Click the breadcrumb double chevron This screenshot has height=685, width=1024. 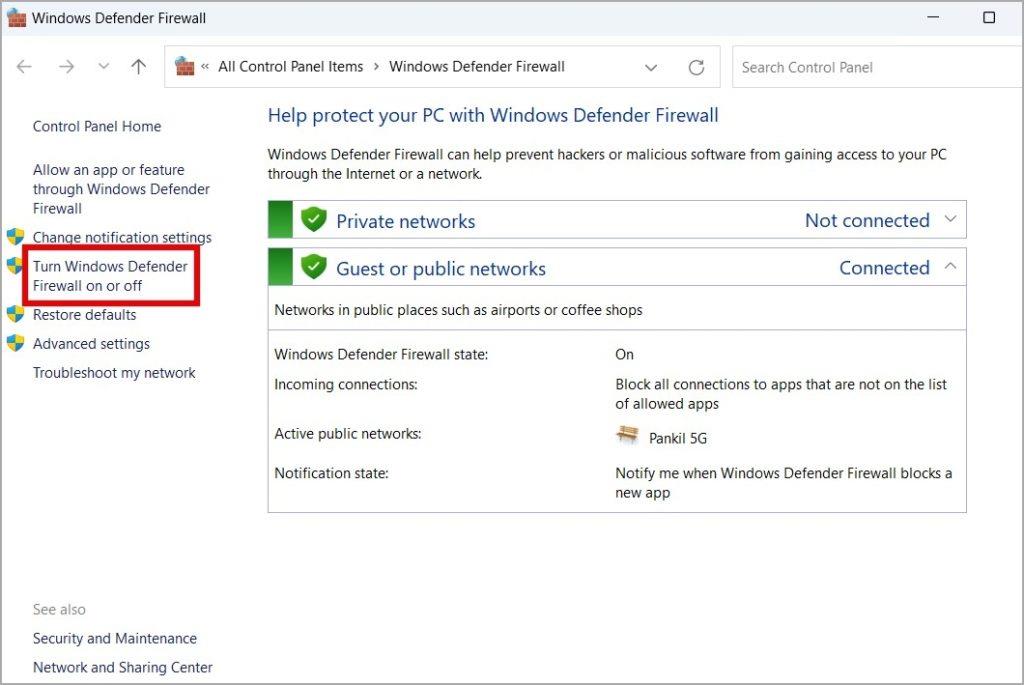click(205, 67)
